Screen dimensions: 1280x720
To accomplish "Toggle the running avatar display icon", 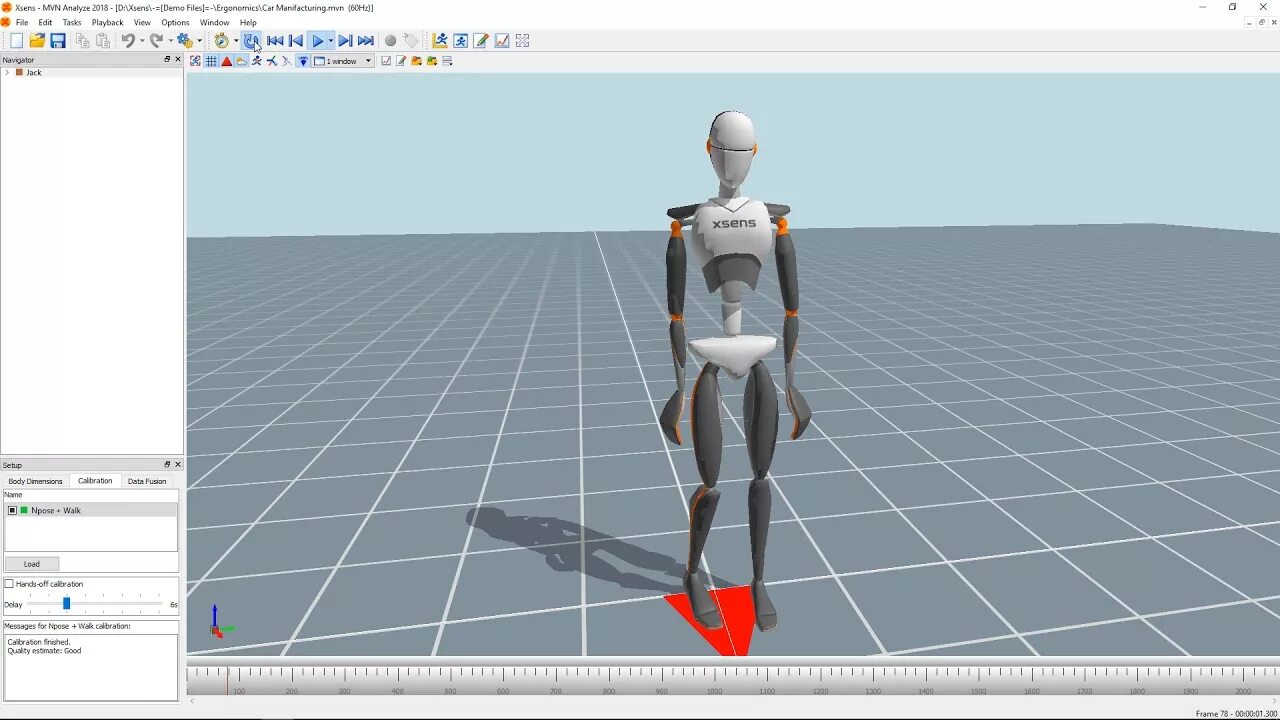I will [257, 61].
